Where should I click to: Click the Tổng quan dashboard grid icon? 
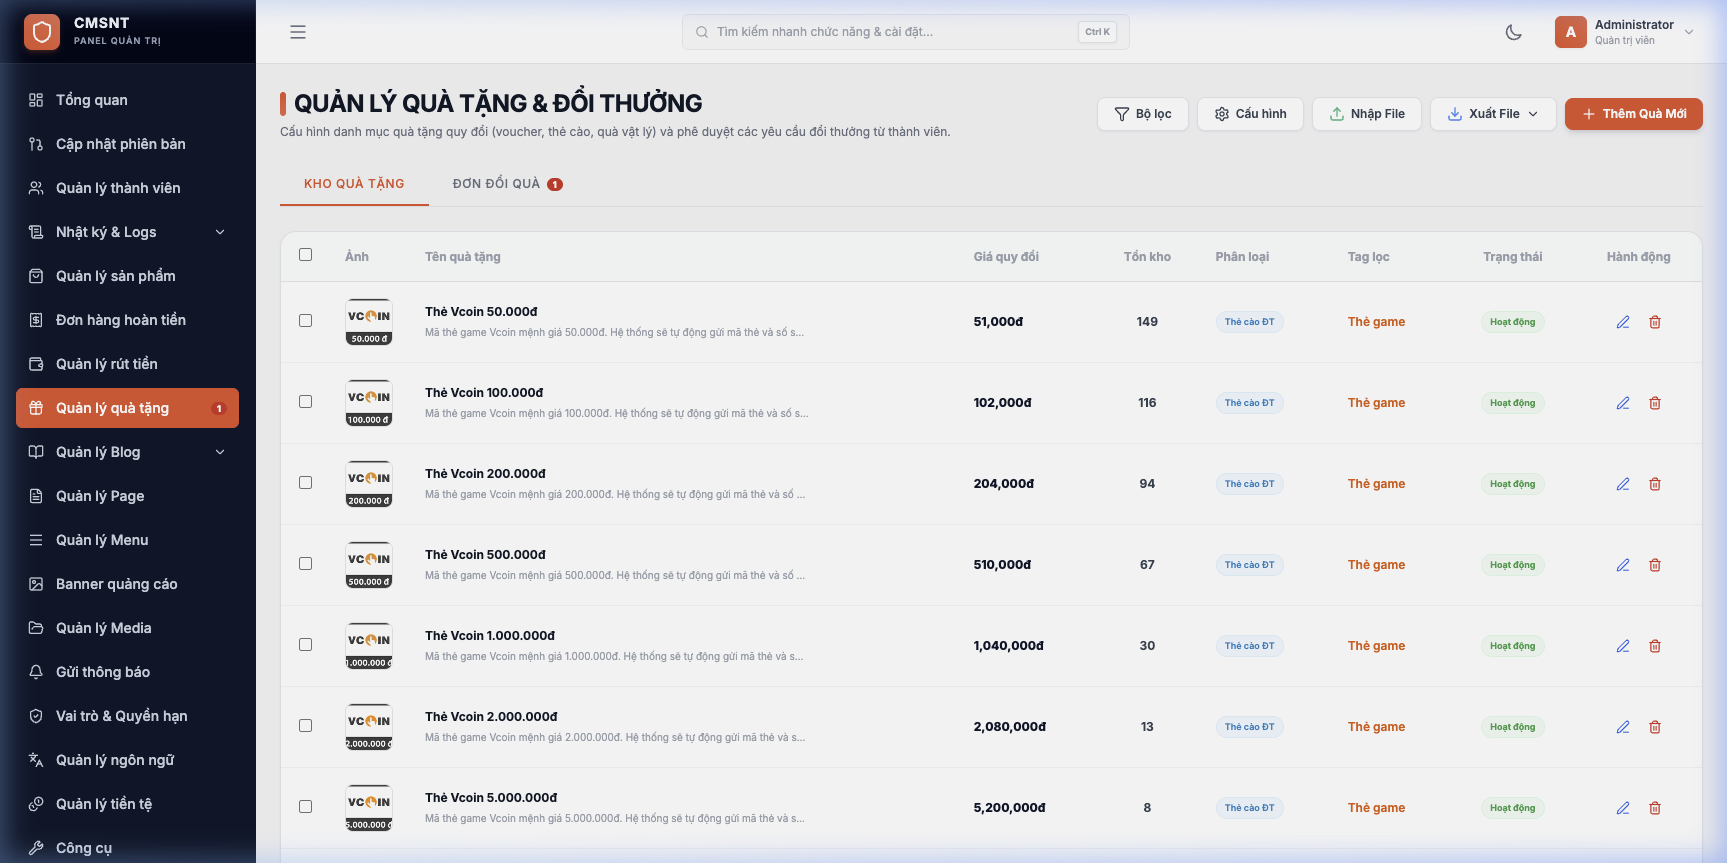pyautogui.click(x=36, y=100)
